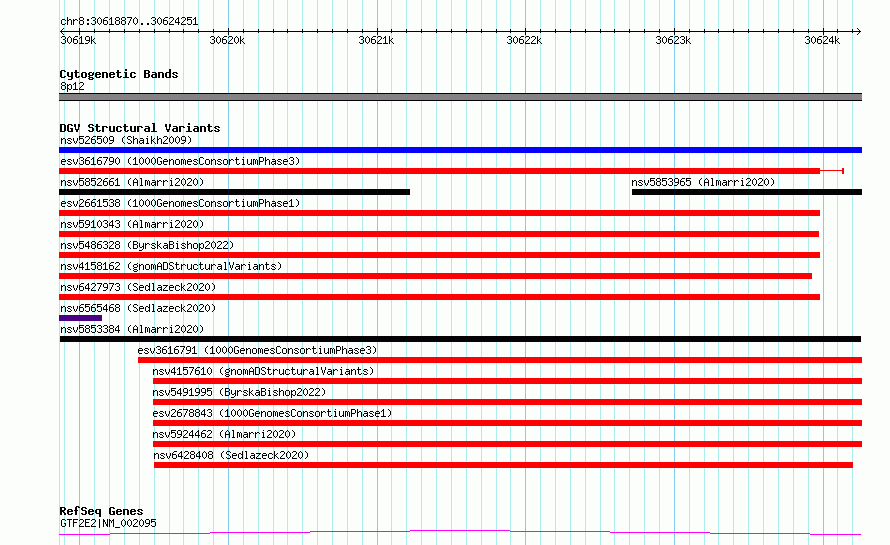Select the blue nsv526509 variant bar
The image size is (890, 545).
click(460, 150)
